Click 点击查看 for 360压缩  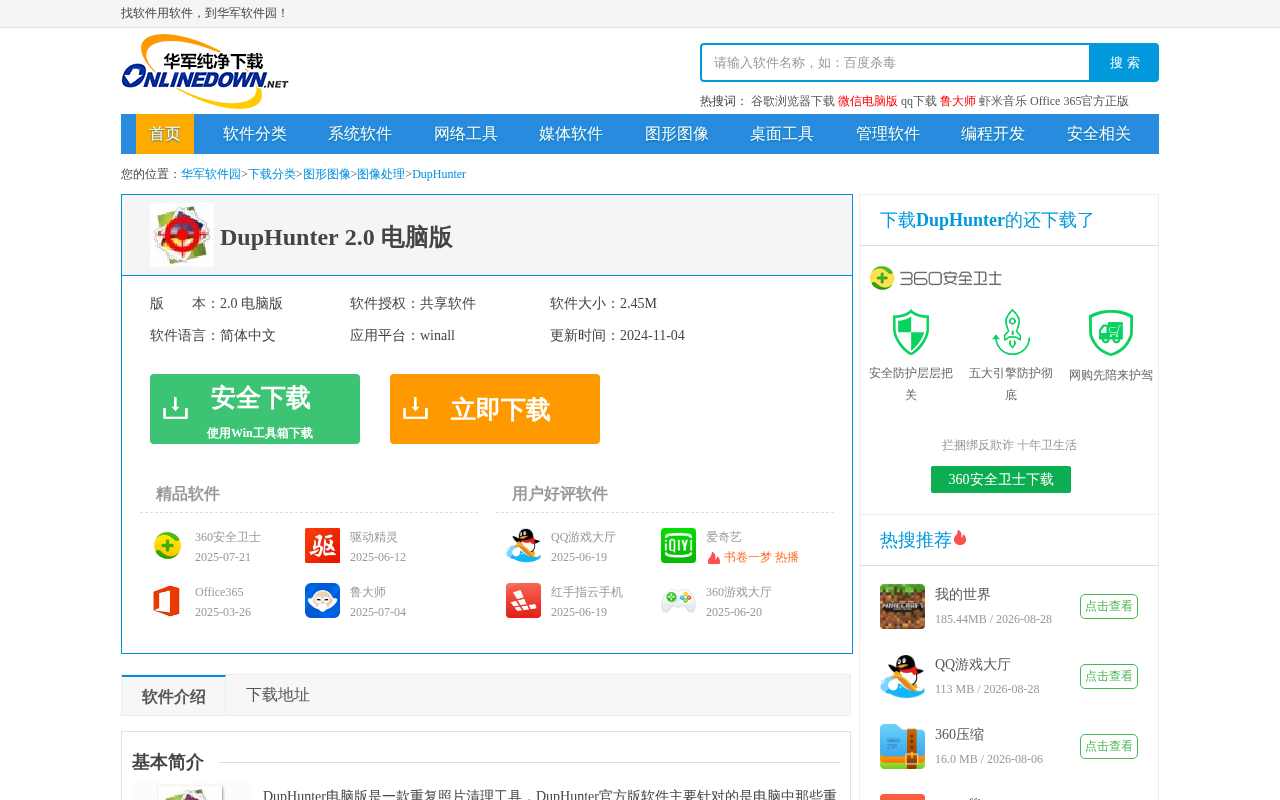tap(1109, 746)
